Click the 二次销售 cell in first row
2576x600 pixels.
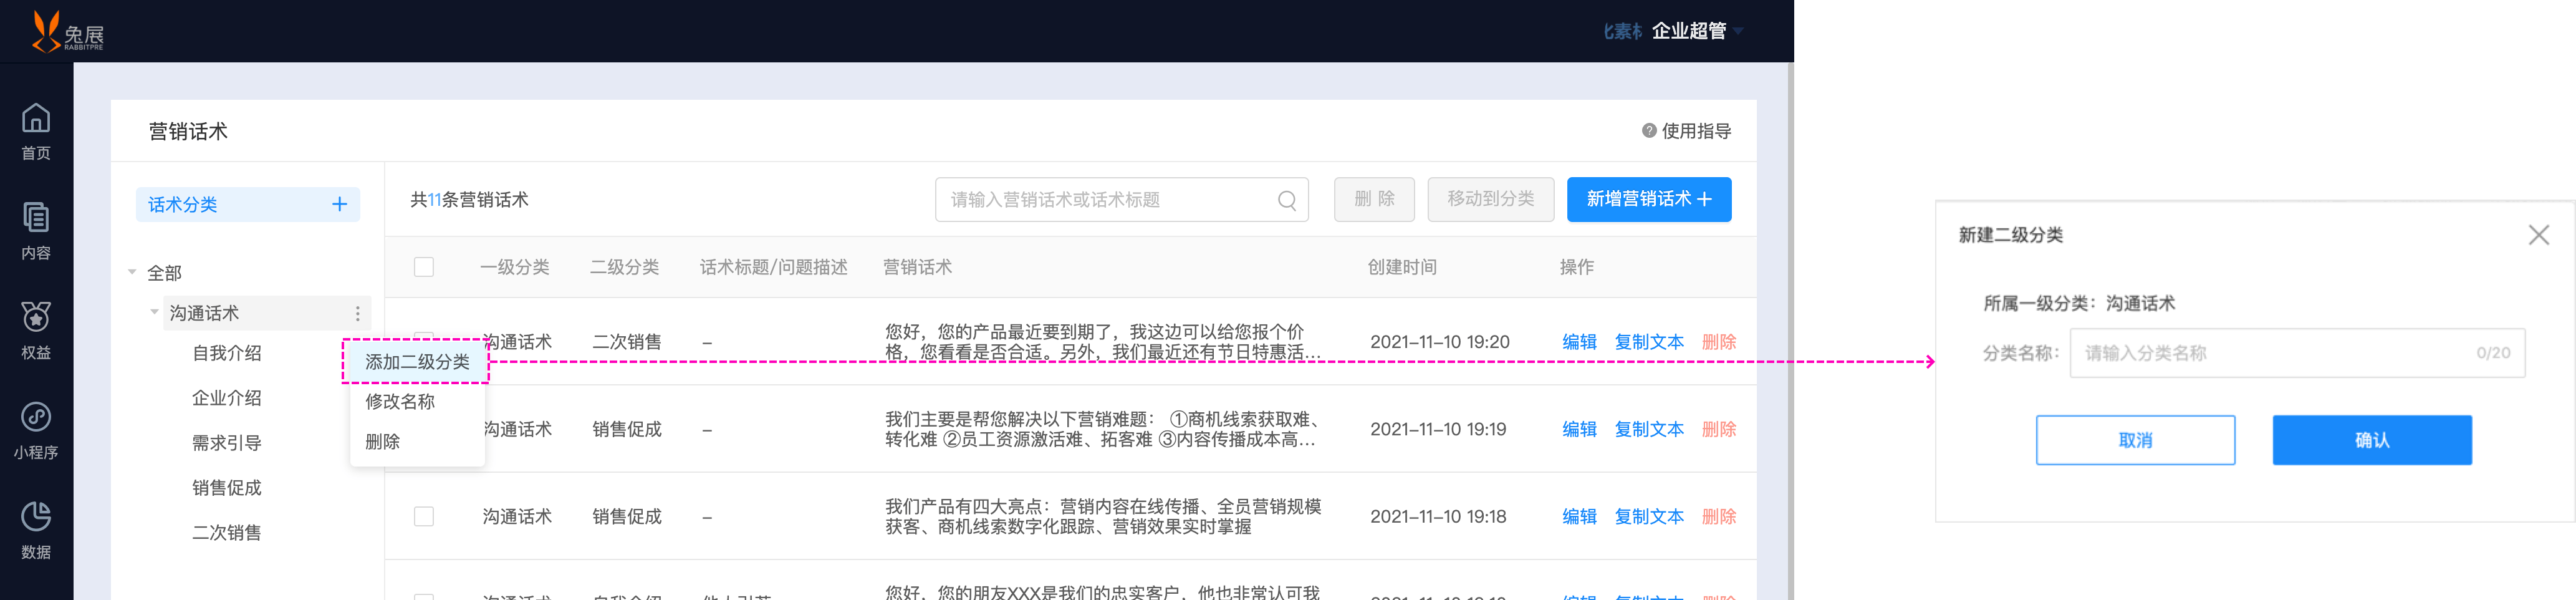click(627, 342)
